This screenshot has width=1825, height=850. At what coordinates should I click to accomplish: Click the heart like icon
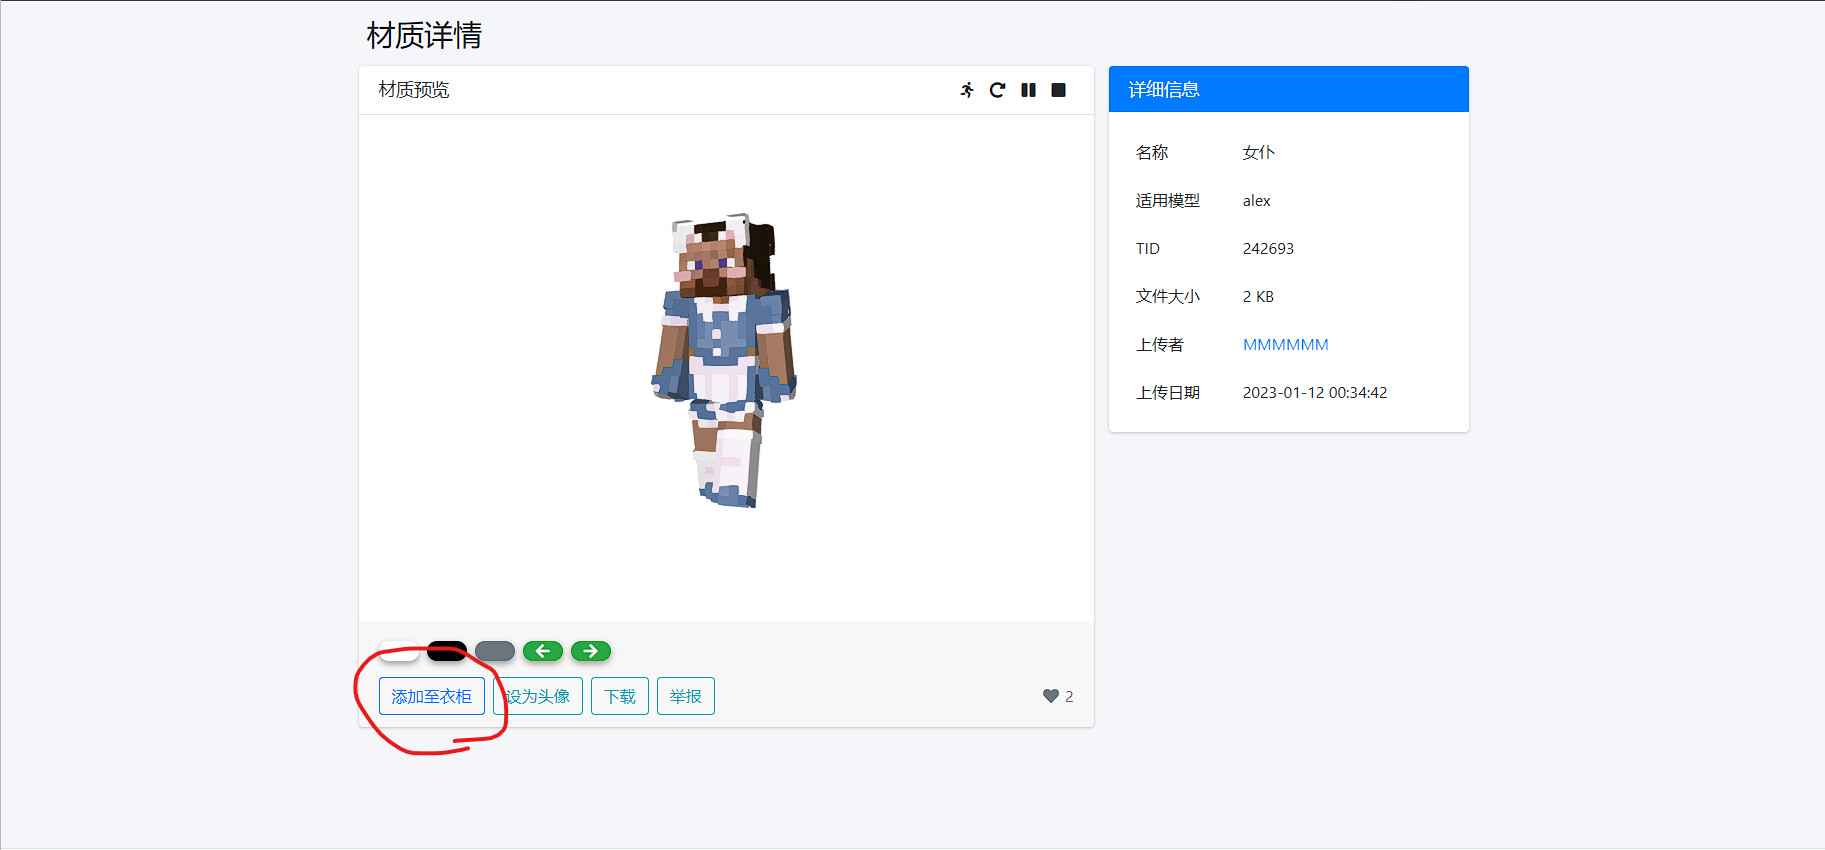pos(1051,696)
